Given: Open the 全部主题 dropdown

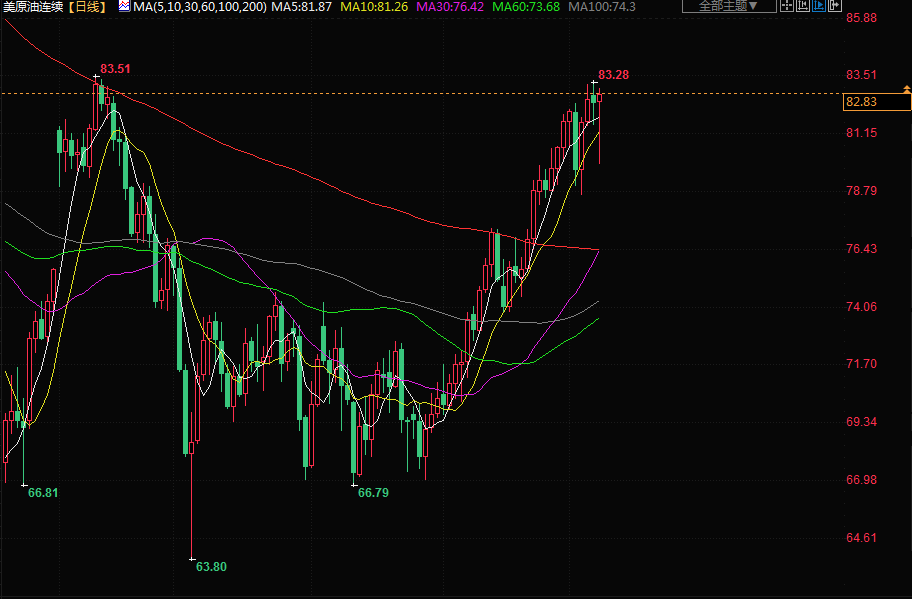Looking at the screenshot, I should [x=729, y=6].
